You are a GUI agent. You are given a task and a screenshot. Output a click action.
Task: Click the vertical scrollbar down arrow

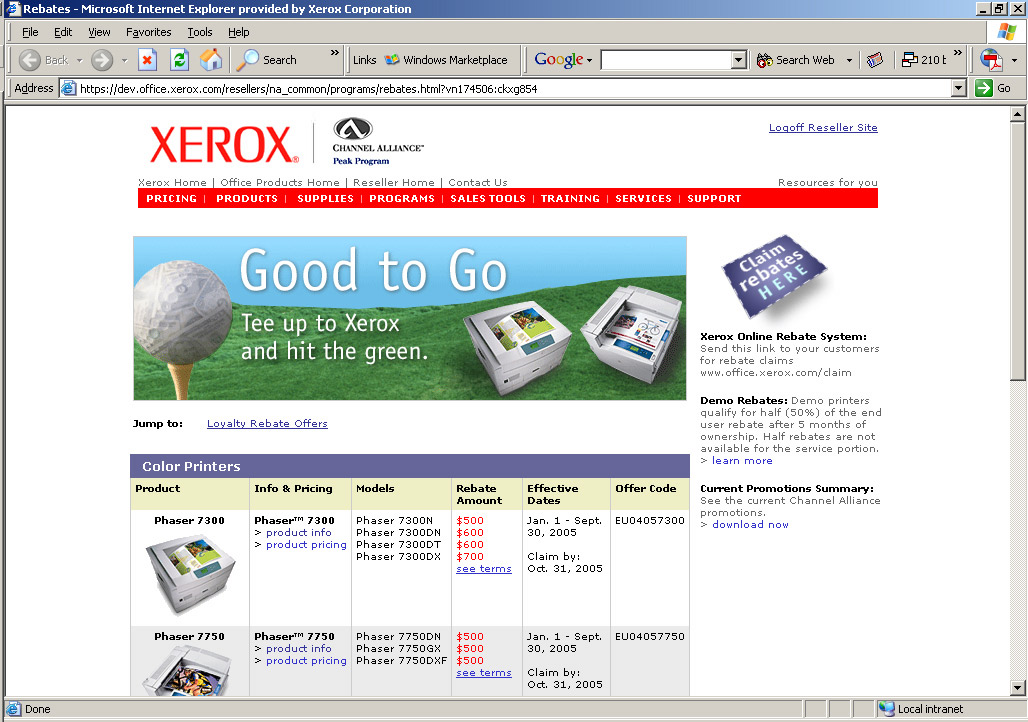1017,688
